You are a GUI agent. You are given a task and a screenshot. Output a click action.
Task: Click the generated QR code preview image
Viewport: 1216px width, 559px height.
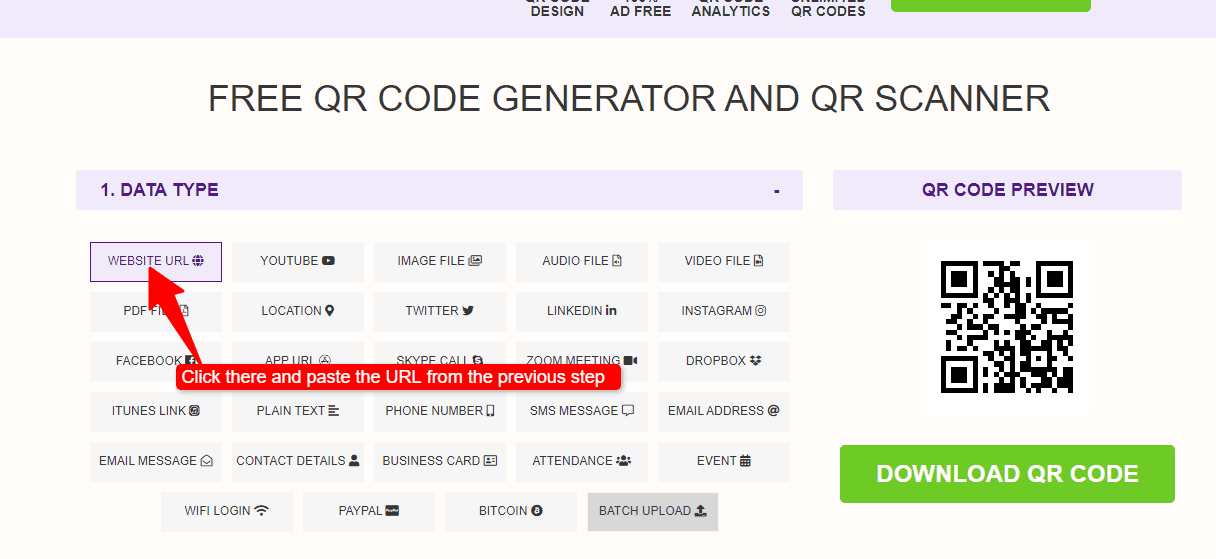tap(1007, 327)
